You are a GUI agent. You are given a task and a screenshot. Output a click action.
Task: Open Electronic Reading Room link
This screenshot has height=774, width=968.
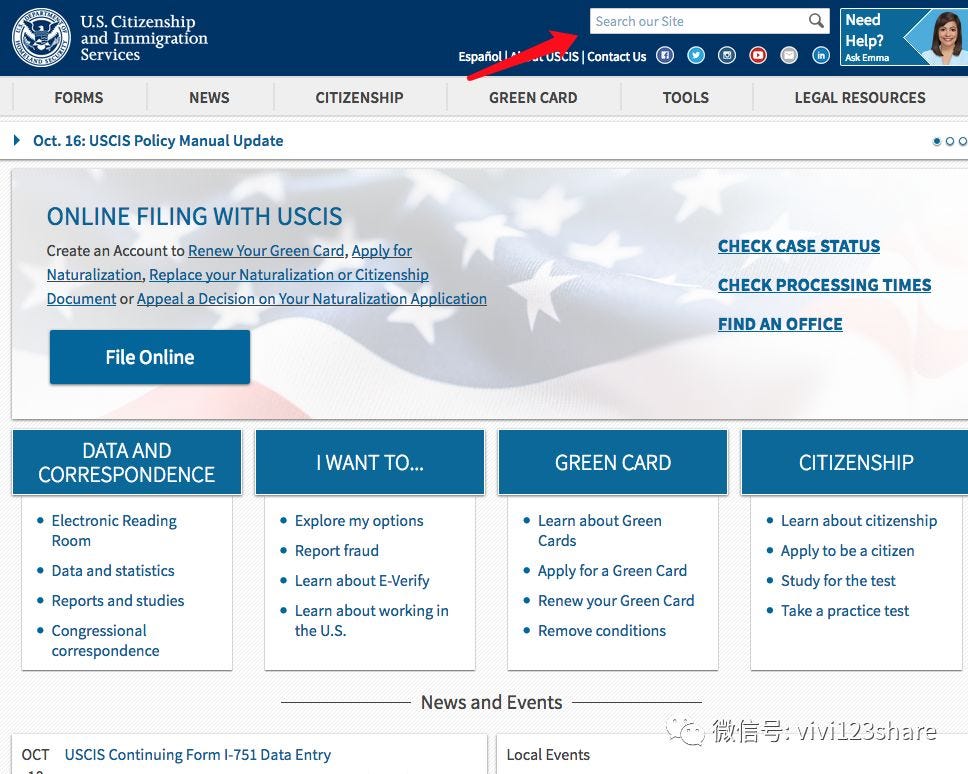click(x=114, y=531)
